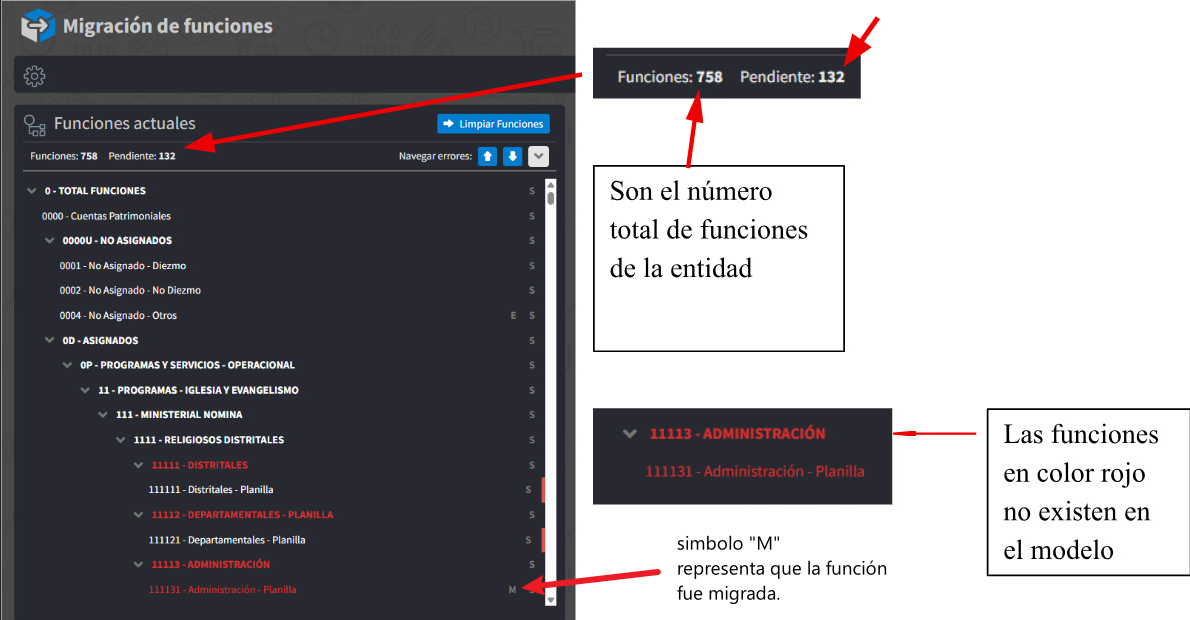The width and height of the screenshot is (1190, 620).
Task: Select 0000 - Cuentas Patrimoniales
Action: point(106,216)
